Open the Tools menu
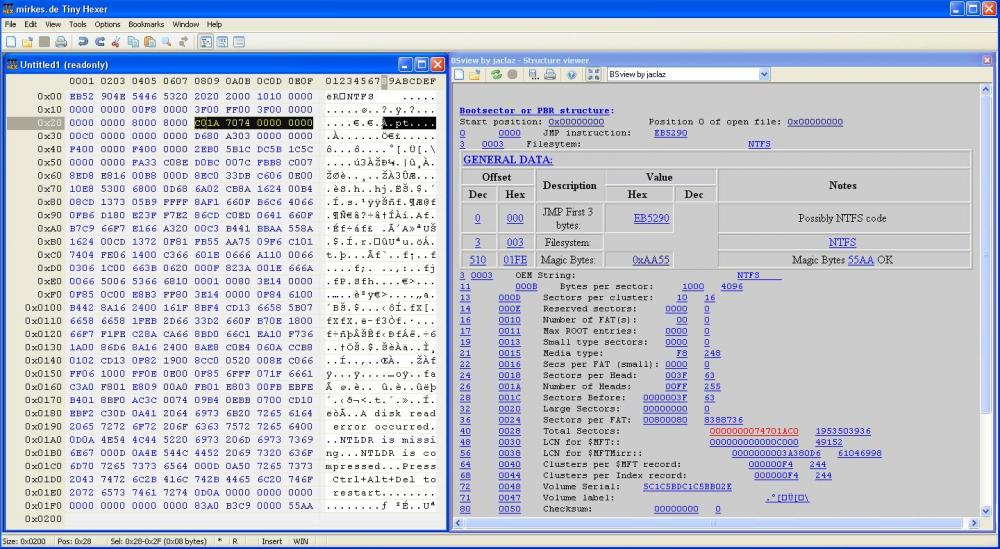Screen dimensions: 1000x549 click(x=77, y=24)
